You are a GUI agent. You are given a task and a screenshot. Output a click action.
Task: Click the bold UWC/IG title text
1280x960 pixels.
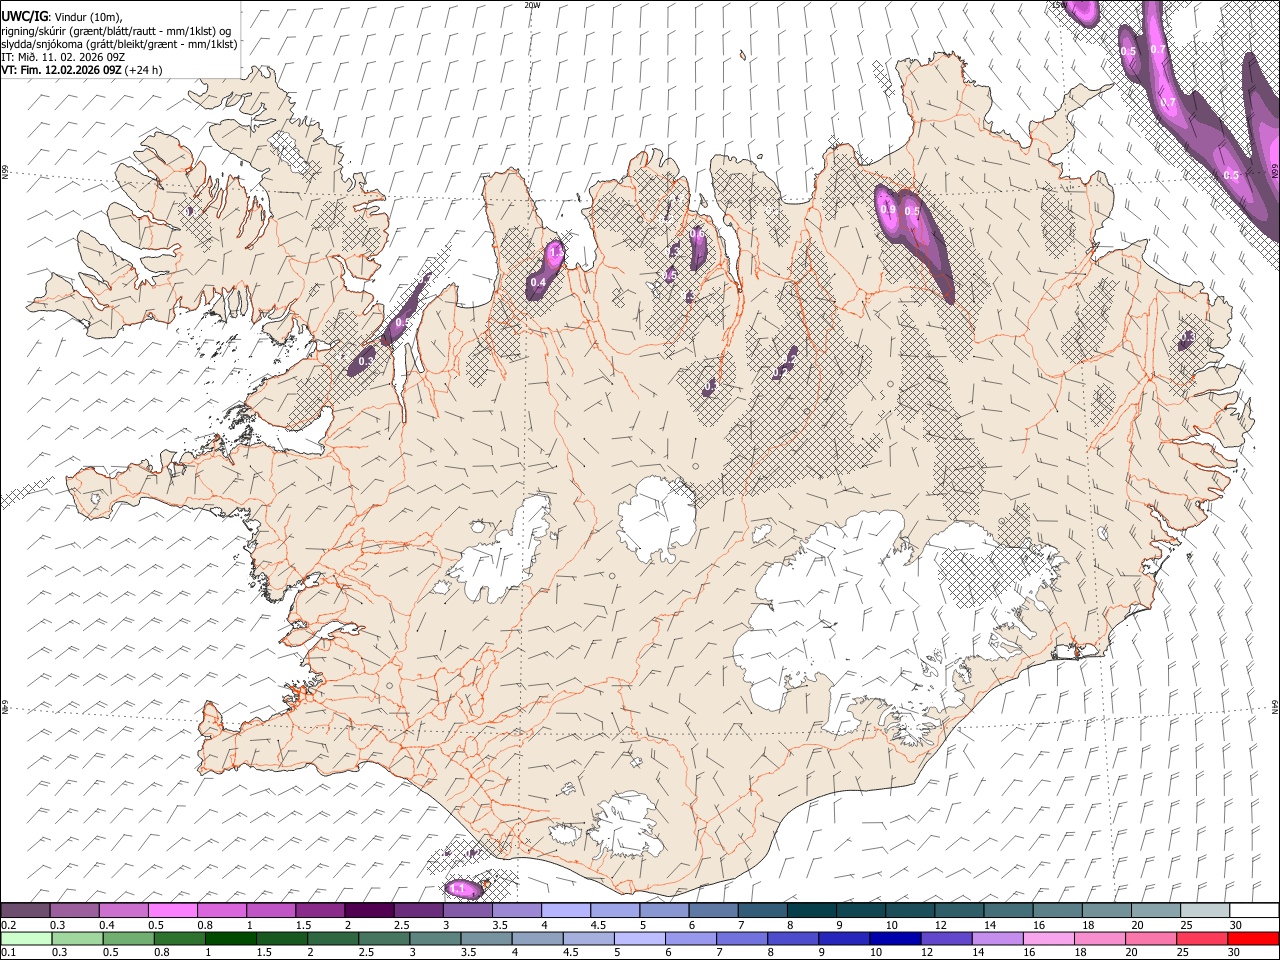click(x=24, y=16)
